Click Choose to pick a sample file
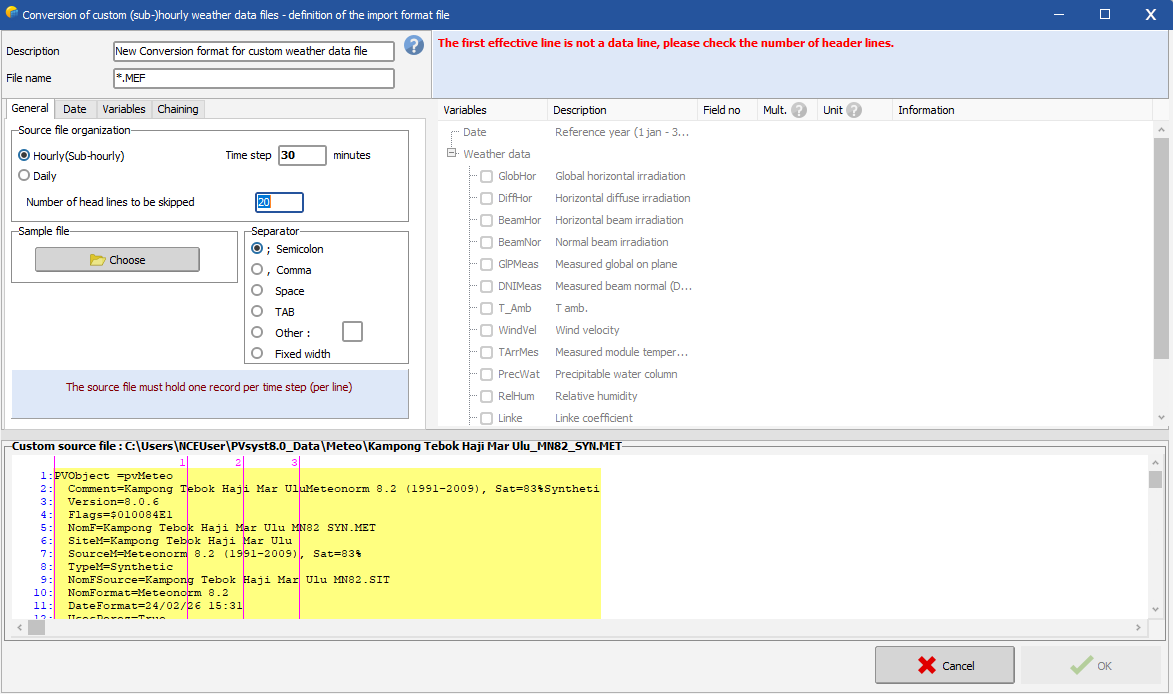 click(x=117, y=260)
